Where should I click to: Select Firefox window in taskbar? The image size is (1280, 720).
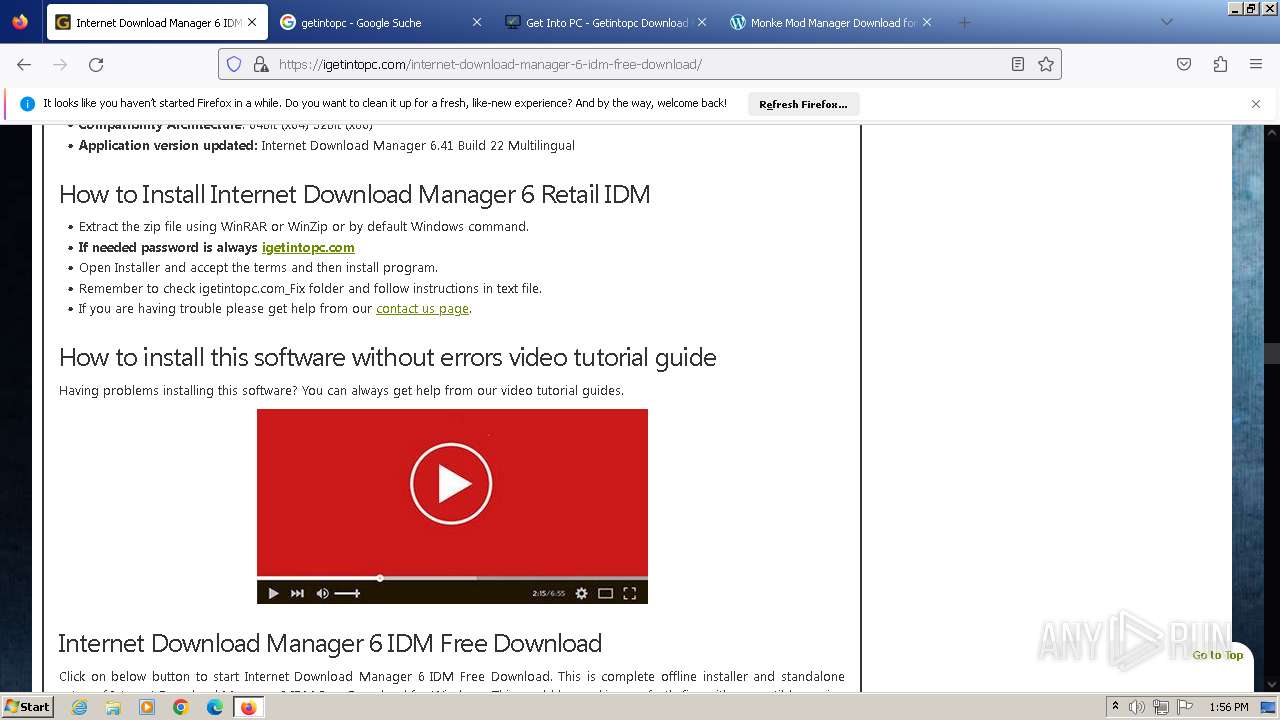click(249, 707)
